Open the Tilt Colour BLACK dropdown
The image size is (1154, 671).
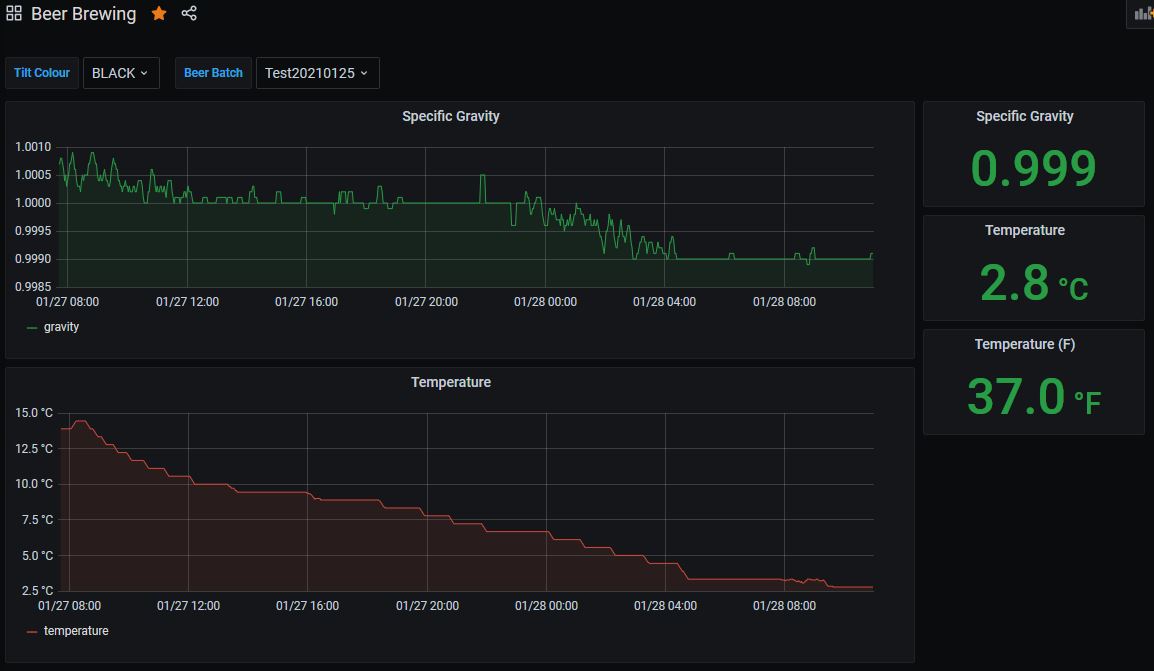point(121,73)
